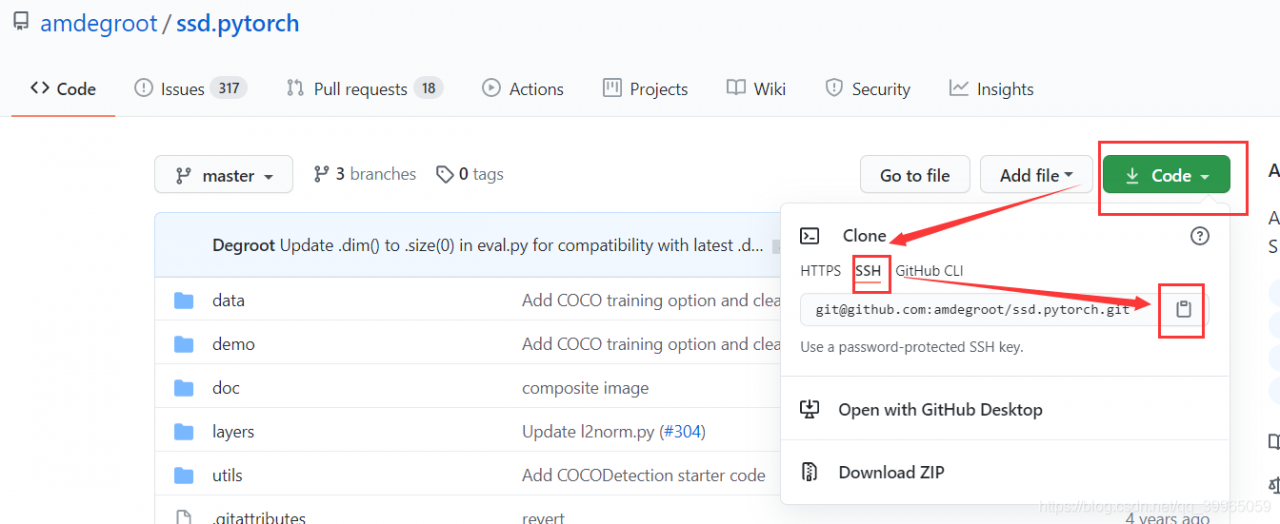Click the help question mark icon in Clone panel
Image resolution: width=1280 pixels, height=524 pixels.
pyautogui.click(x=1200, y=236)
